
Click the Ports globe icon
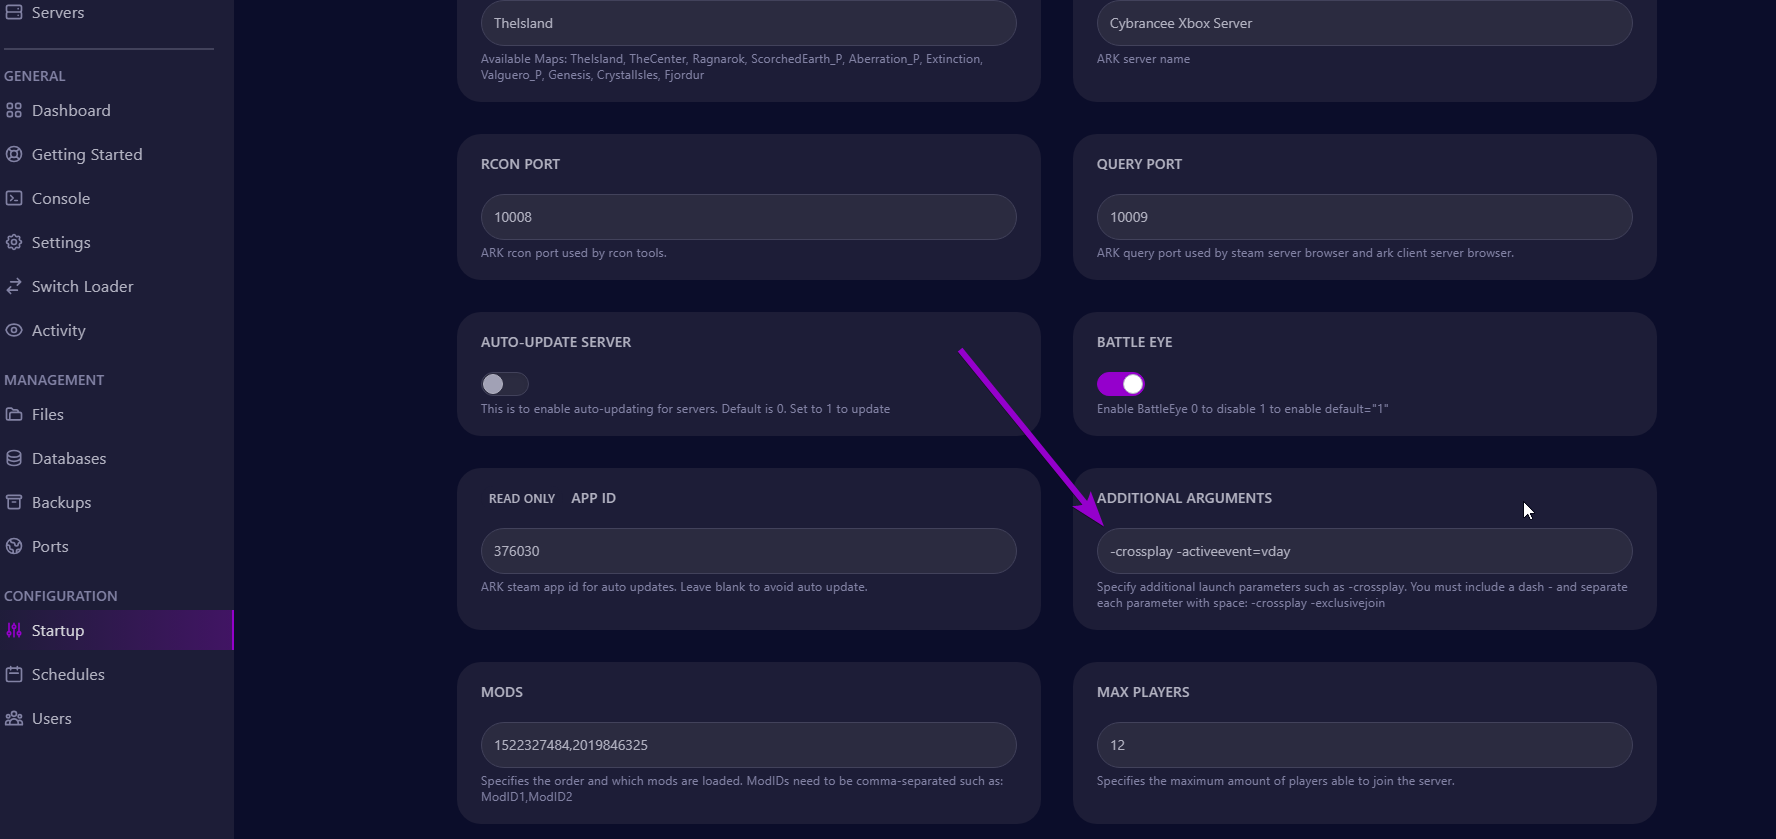[14, 547]
